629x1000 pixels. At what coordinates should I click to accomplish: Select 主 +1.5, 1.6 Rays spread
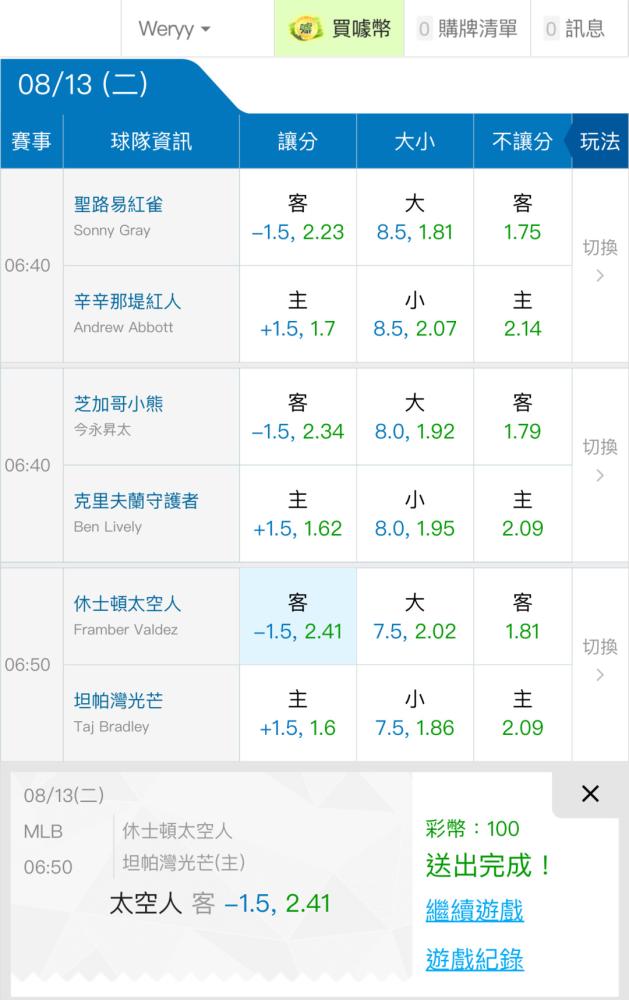[298, 713]
